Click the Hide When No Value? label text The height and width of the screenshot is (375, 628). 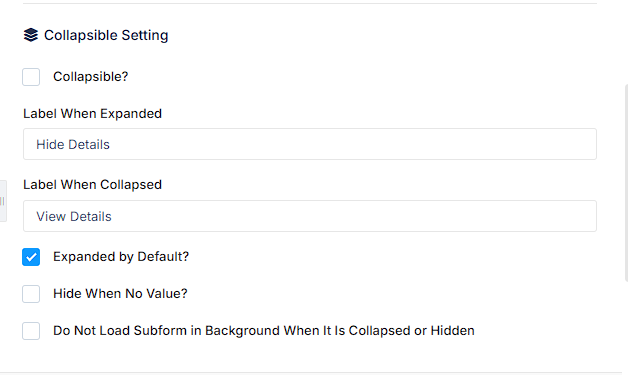[x=120, y=294]
